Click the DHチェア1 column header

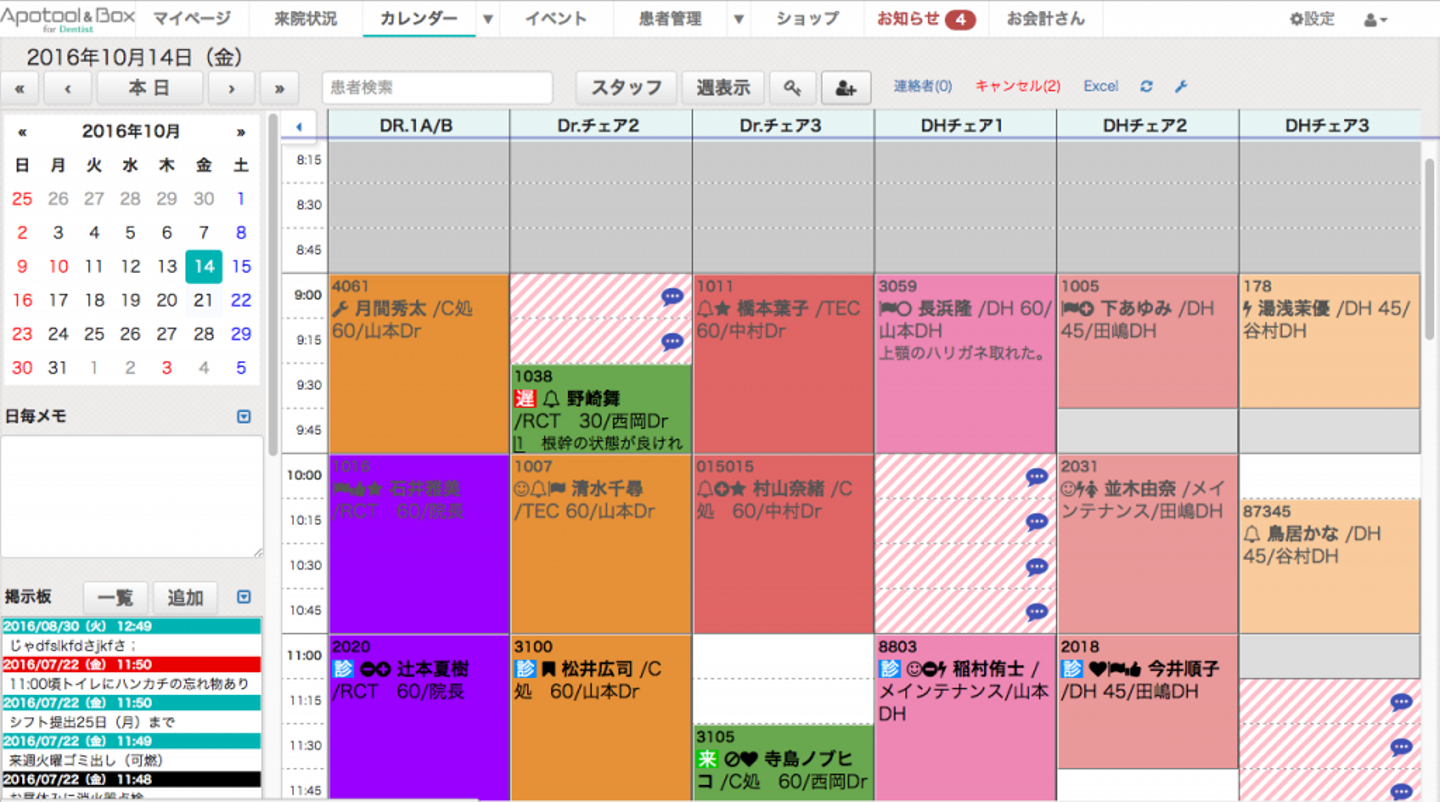click(x=965, y=126)
